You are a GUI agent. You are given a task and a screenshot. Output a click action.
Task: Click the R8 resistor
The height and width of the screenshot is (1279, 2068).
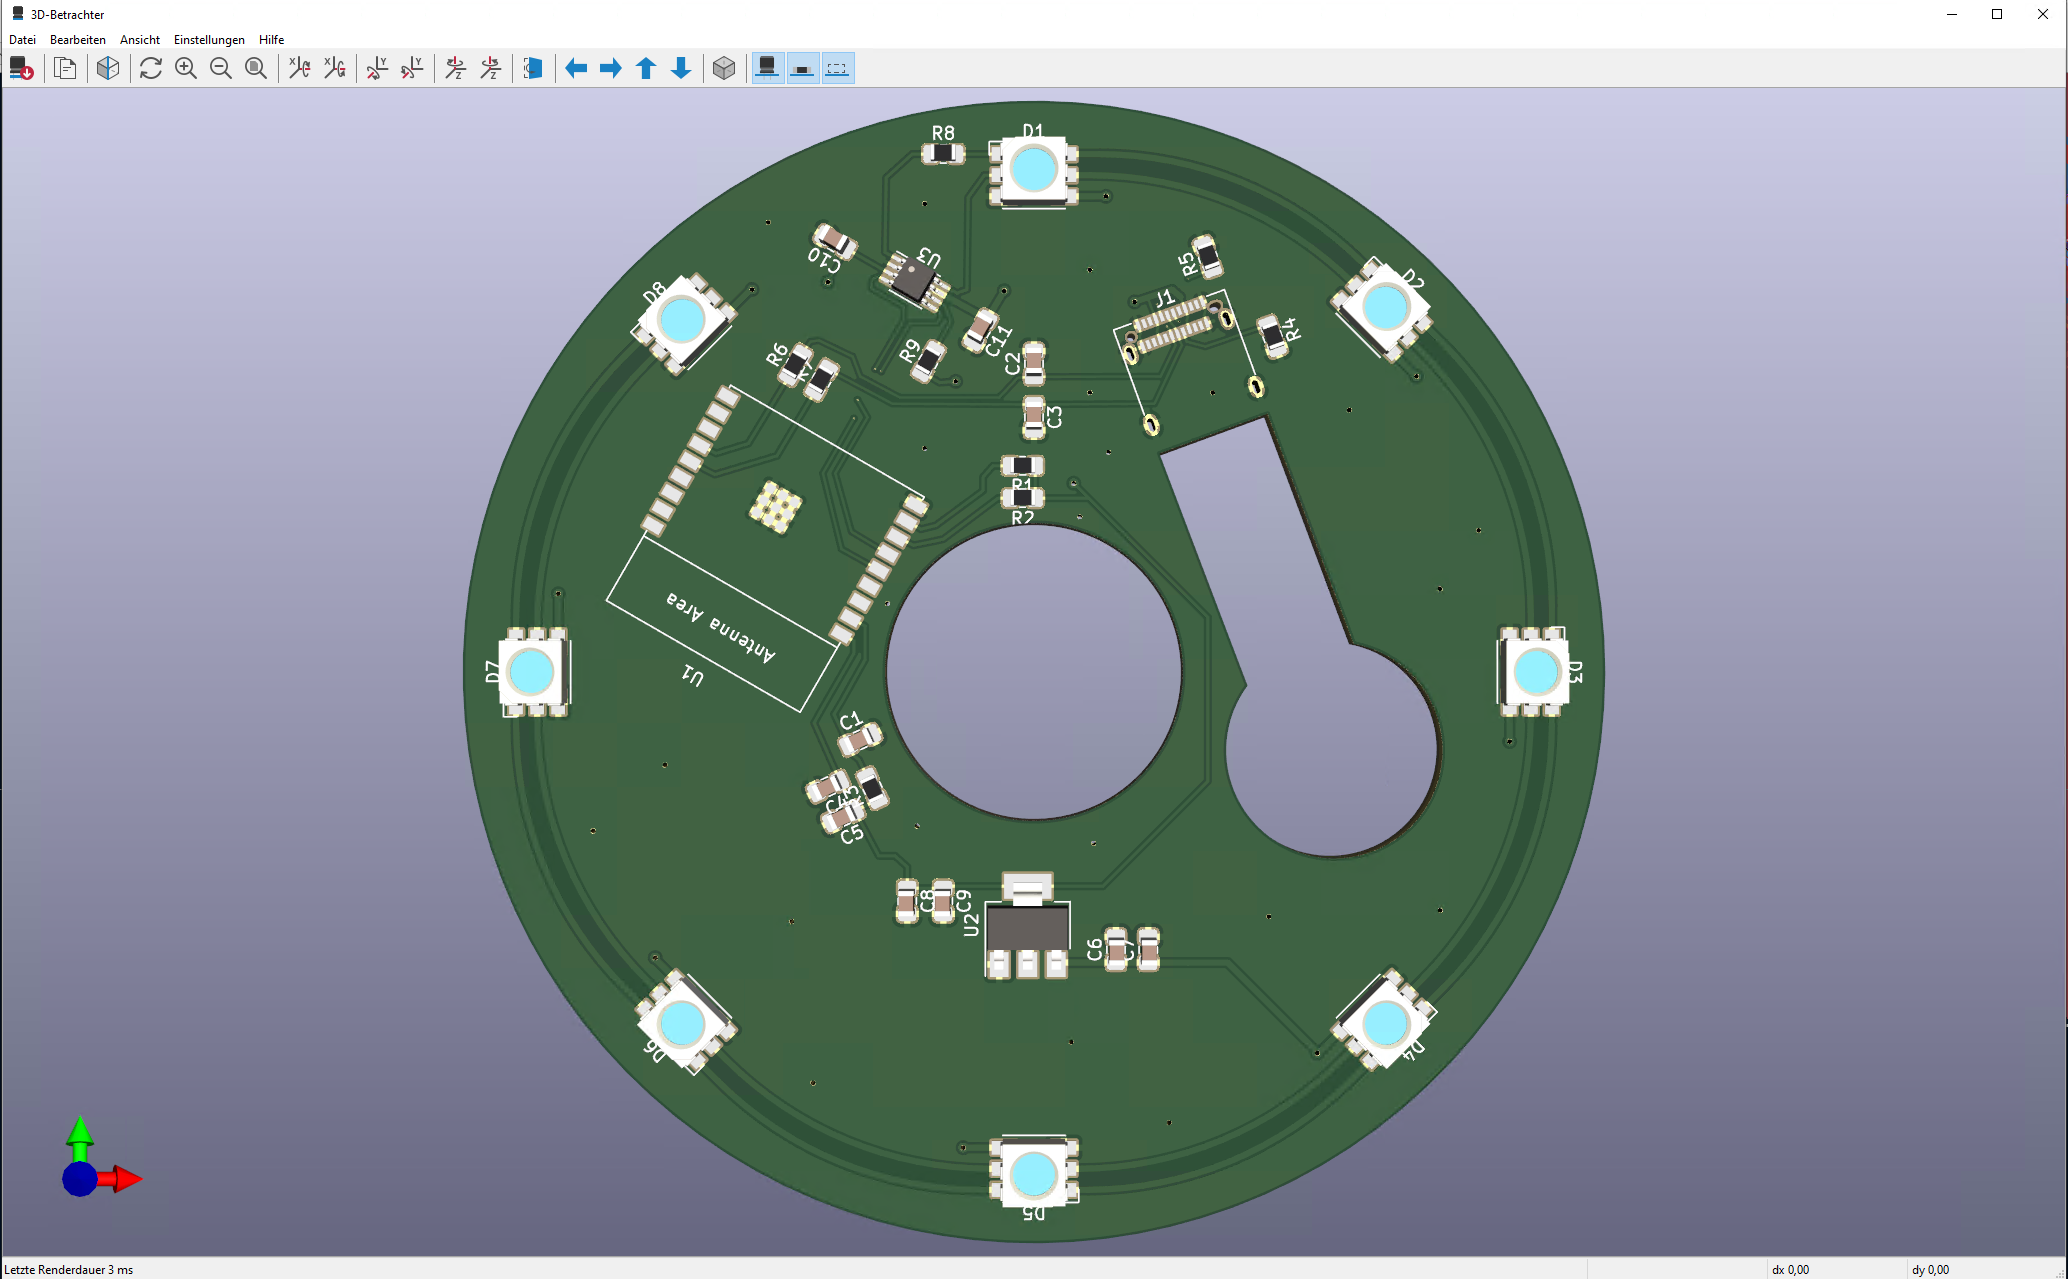click(x=942, y=153)
